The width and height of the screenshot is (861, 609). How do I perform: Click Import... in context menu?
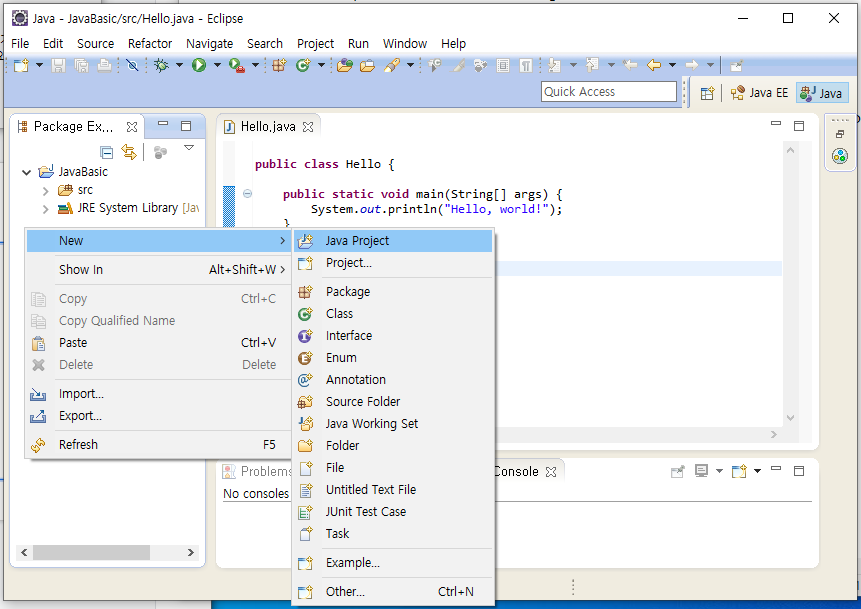158,394
